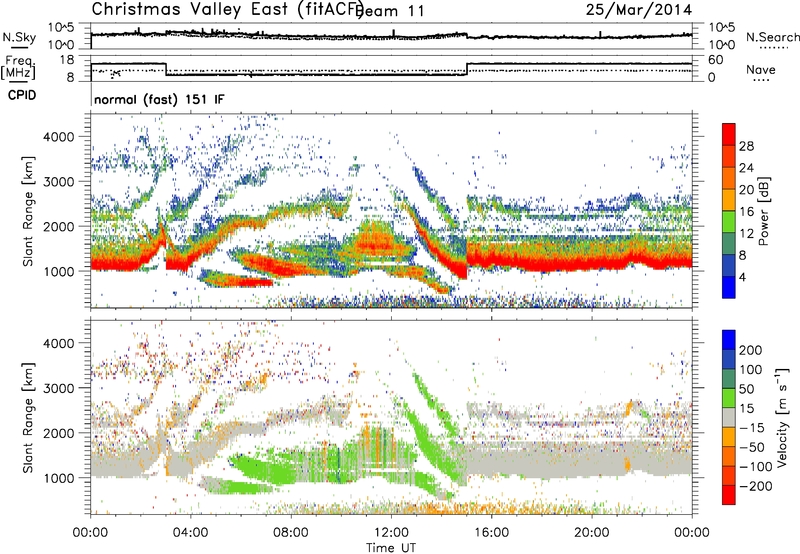Click the '08:00' time tick label
This screenshot has width=800, height=554.
(x=291, y=533)
